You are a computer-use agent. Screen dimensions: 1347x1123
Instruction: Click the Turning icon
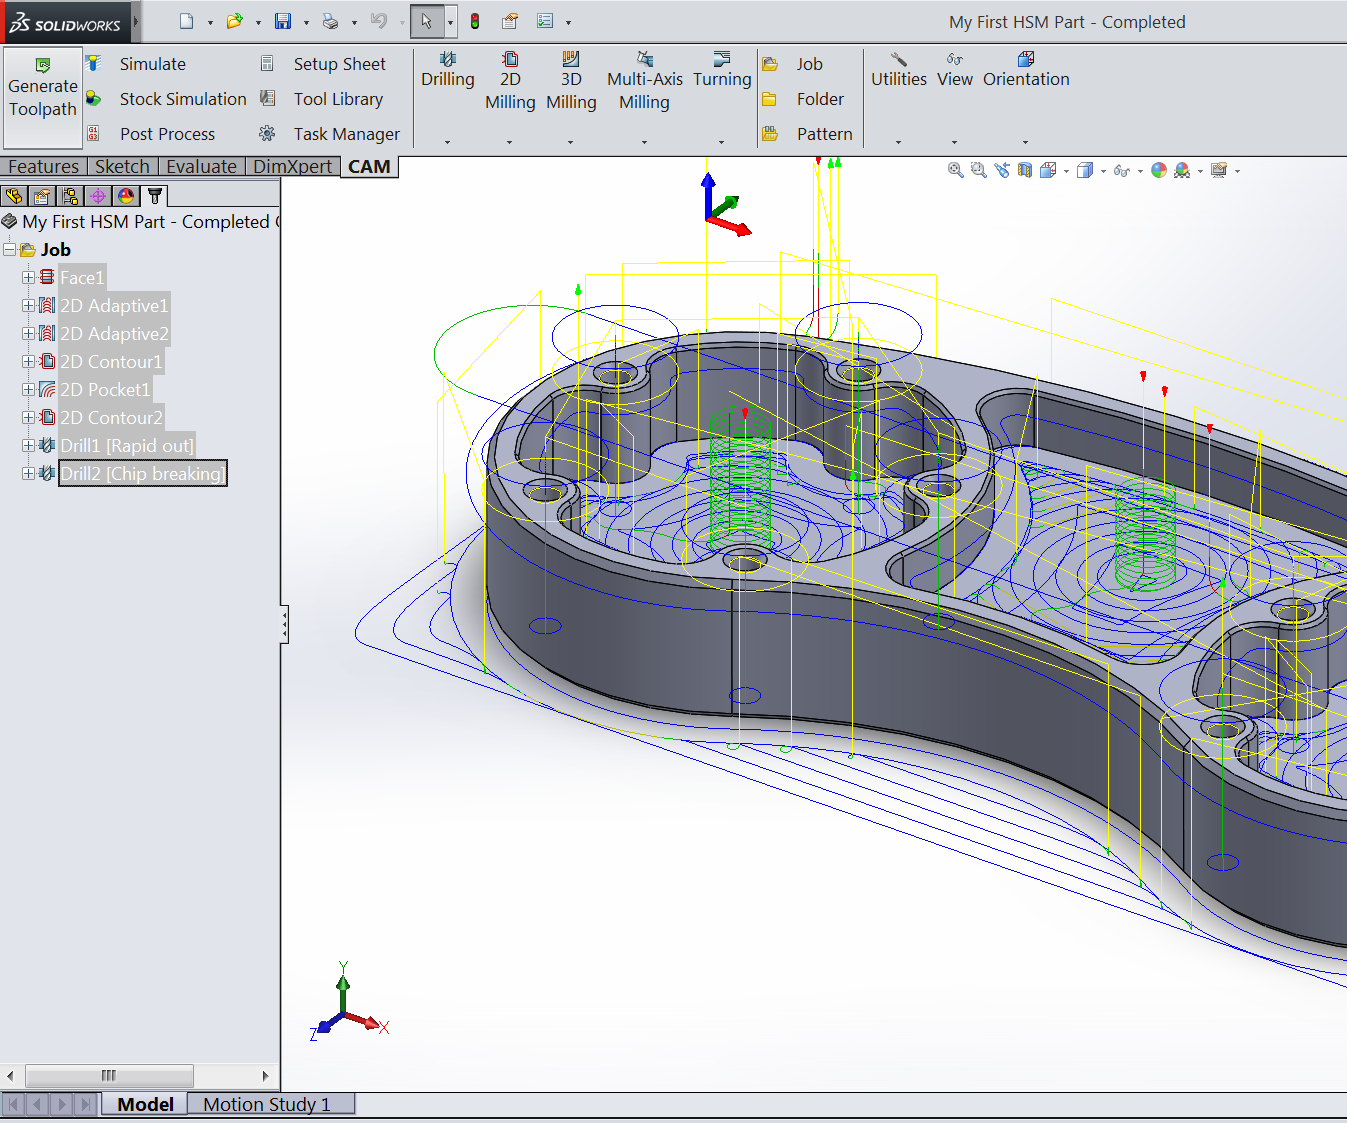(x=722, y=60)
